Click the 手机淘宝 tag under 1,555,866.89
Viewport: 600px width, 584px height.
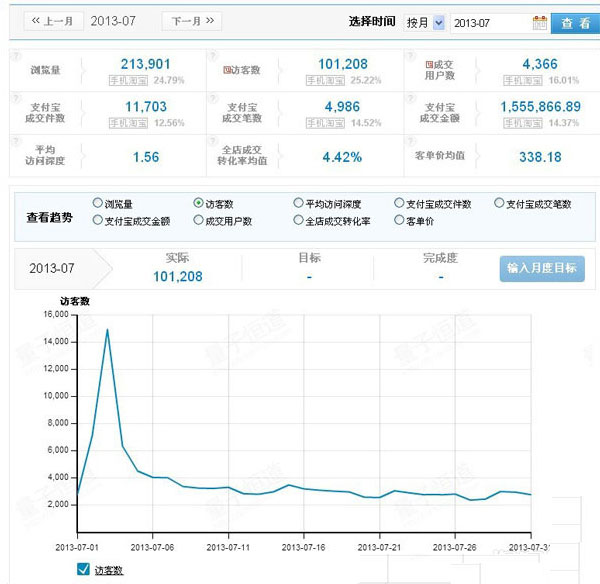tap(523, 123)
